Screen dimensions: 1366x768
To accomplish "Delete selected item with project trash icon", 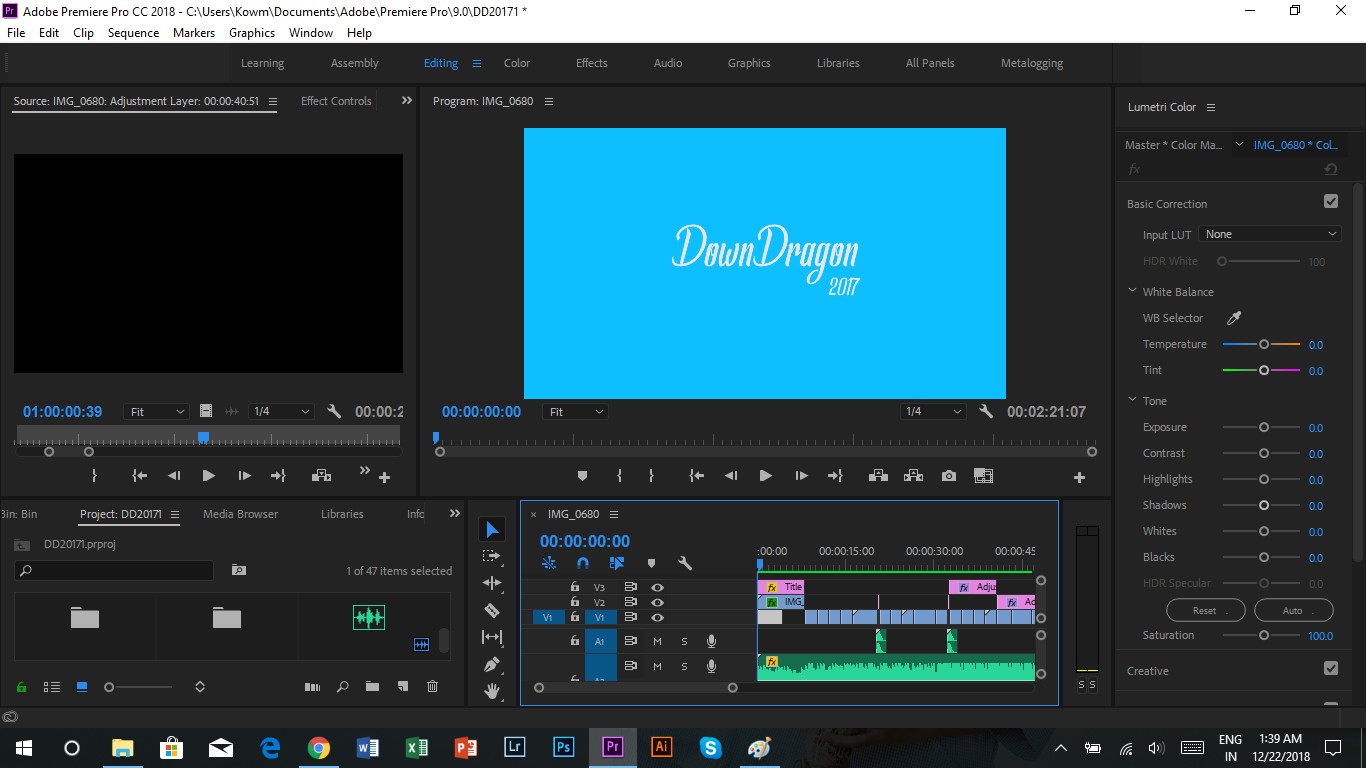I will coord(432,687).
